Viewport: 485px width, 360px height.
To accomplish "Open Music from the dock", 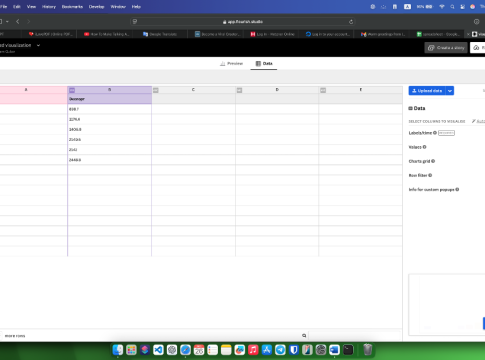I will point(253,350).
